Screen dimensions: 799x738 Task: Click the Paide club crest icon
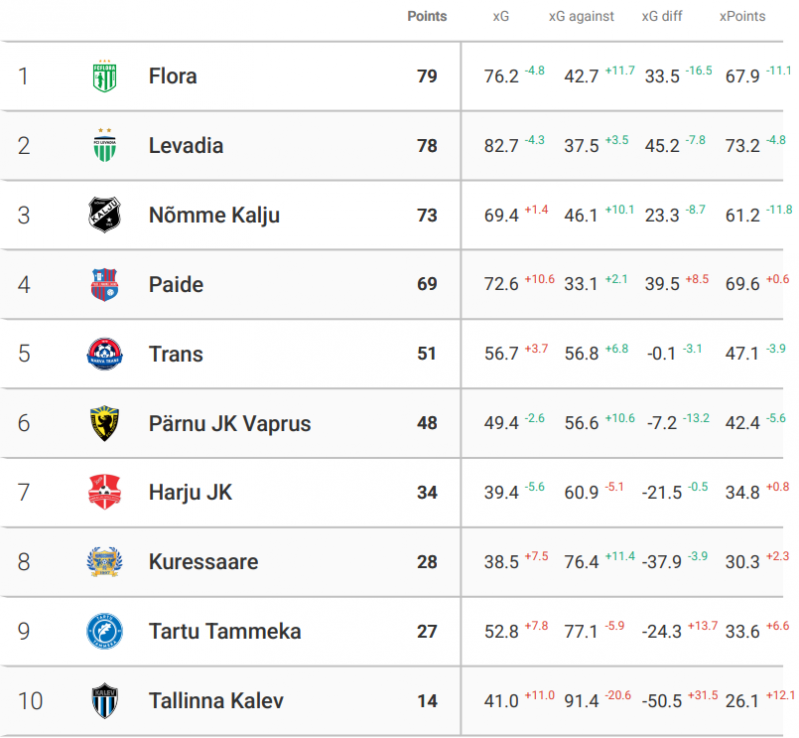point(104,285)
